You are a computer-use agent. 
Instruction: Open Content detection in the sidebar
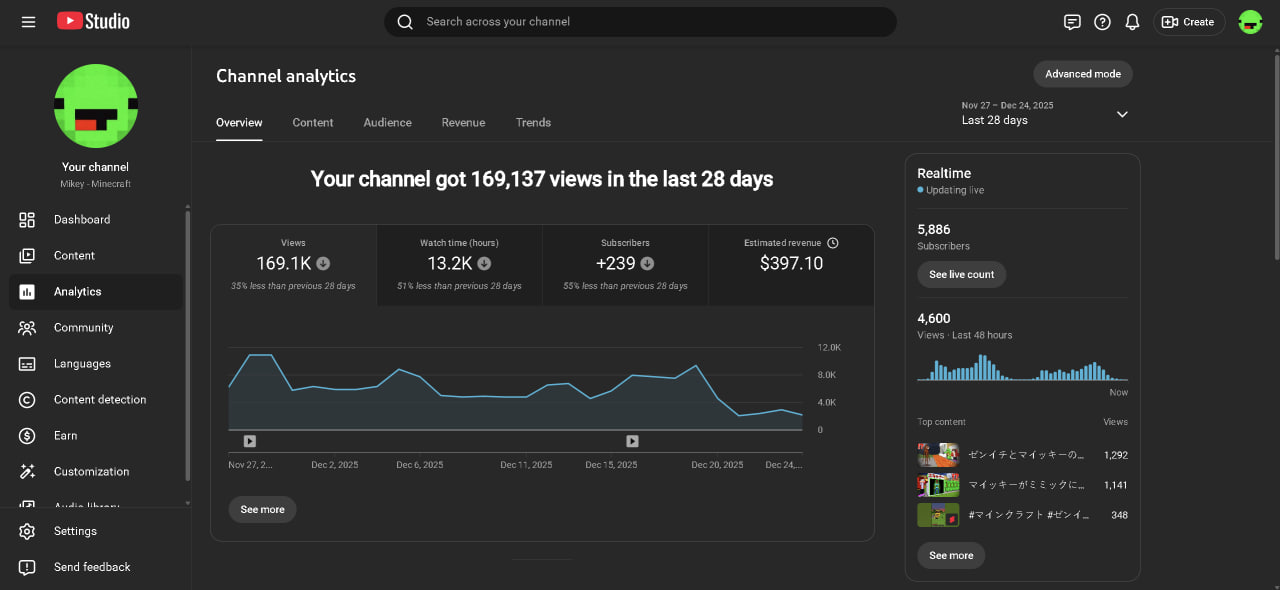[x=100, y=400]
